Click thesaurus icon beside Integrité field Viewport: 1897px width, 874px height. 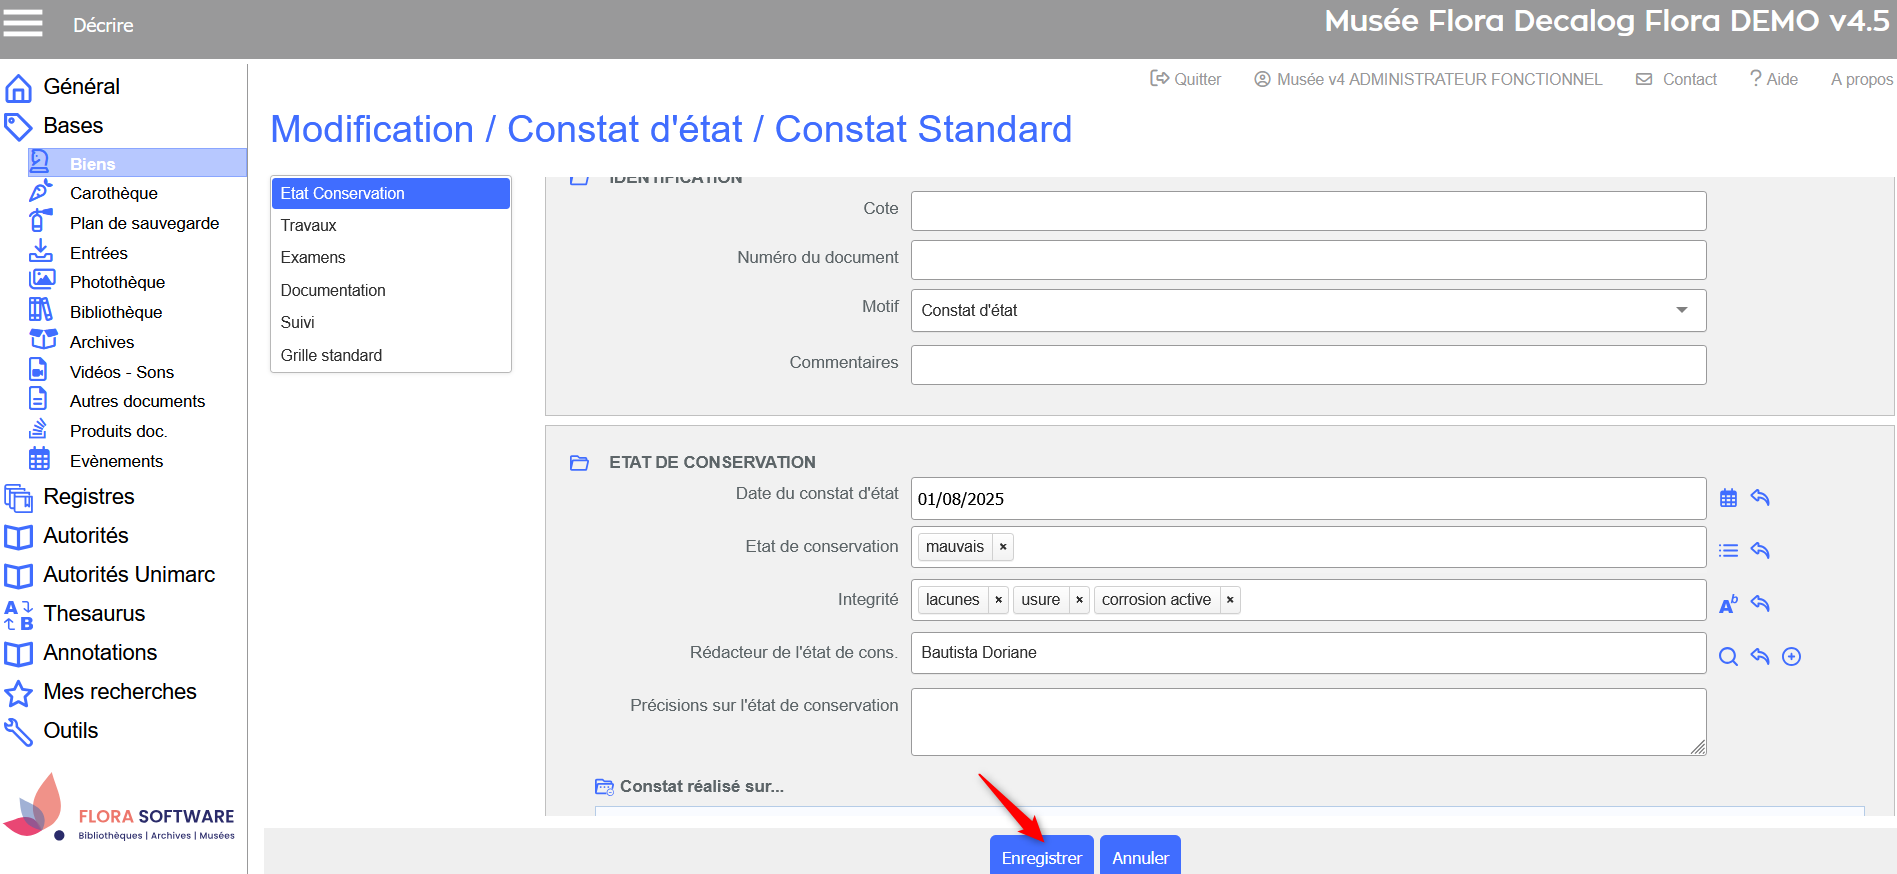(1728, 604)
